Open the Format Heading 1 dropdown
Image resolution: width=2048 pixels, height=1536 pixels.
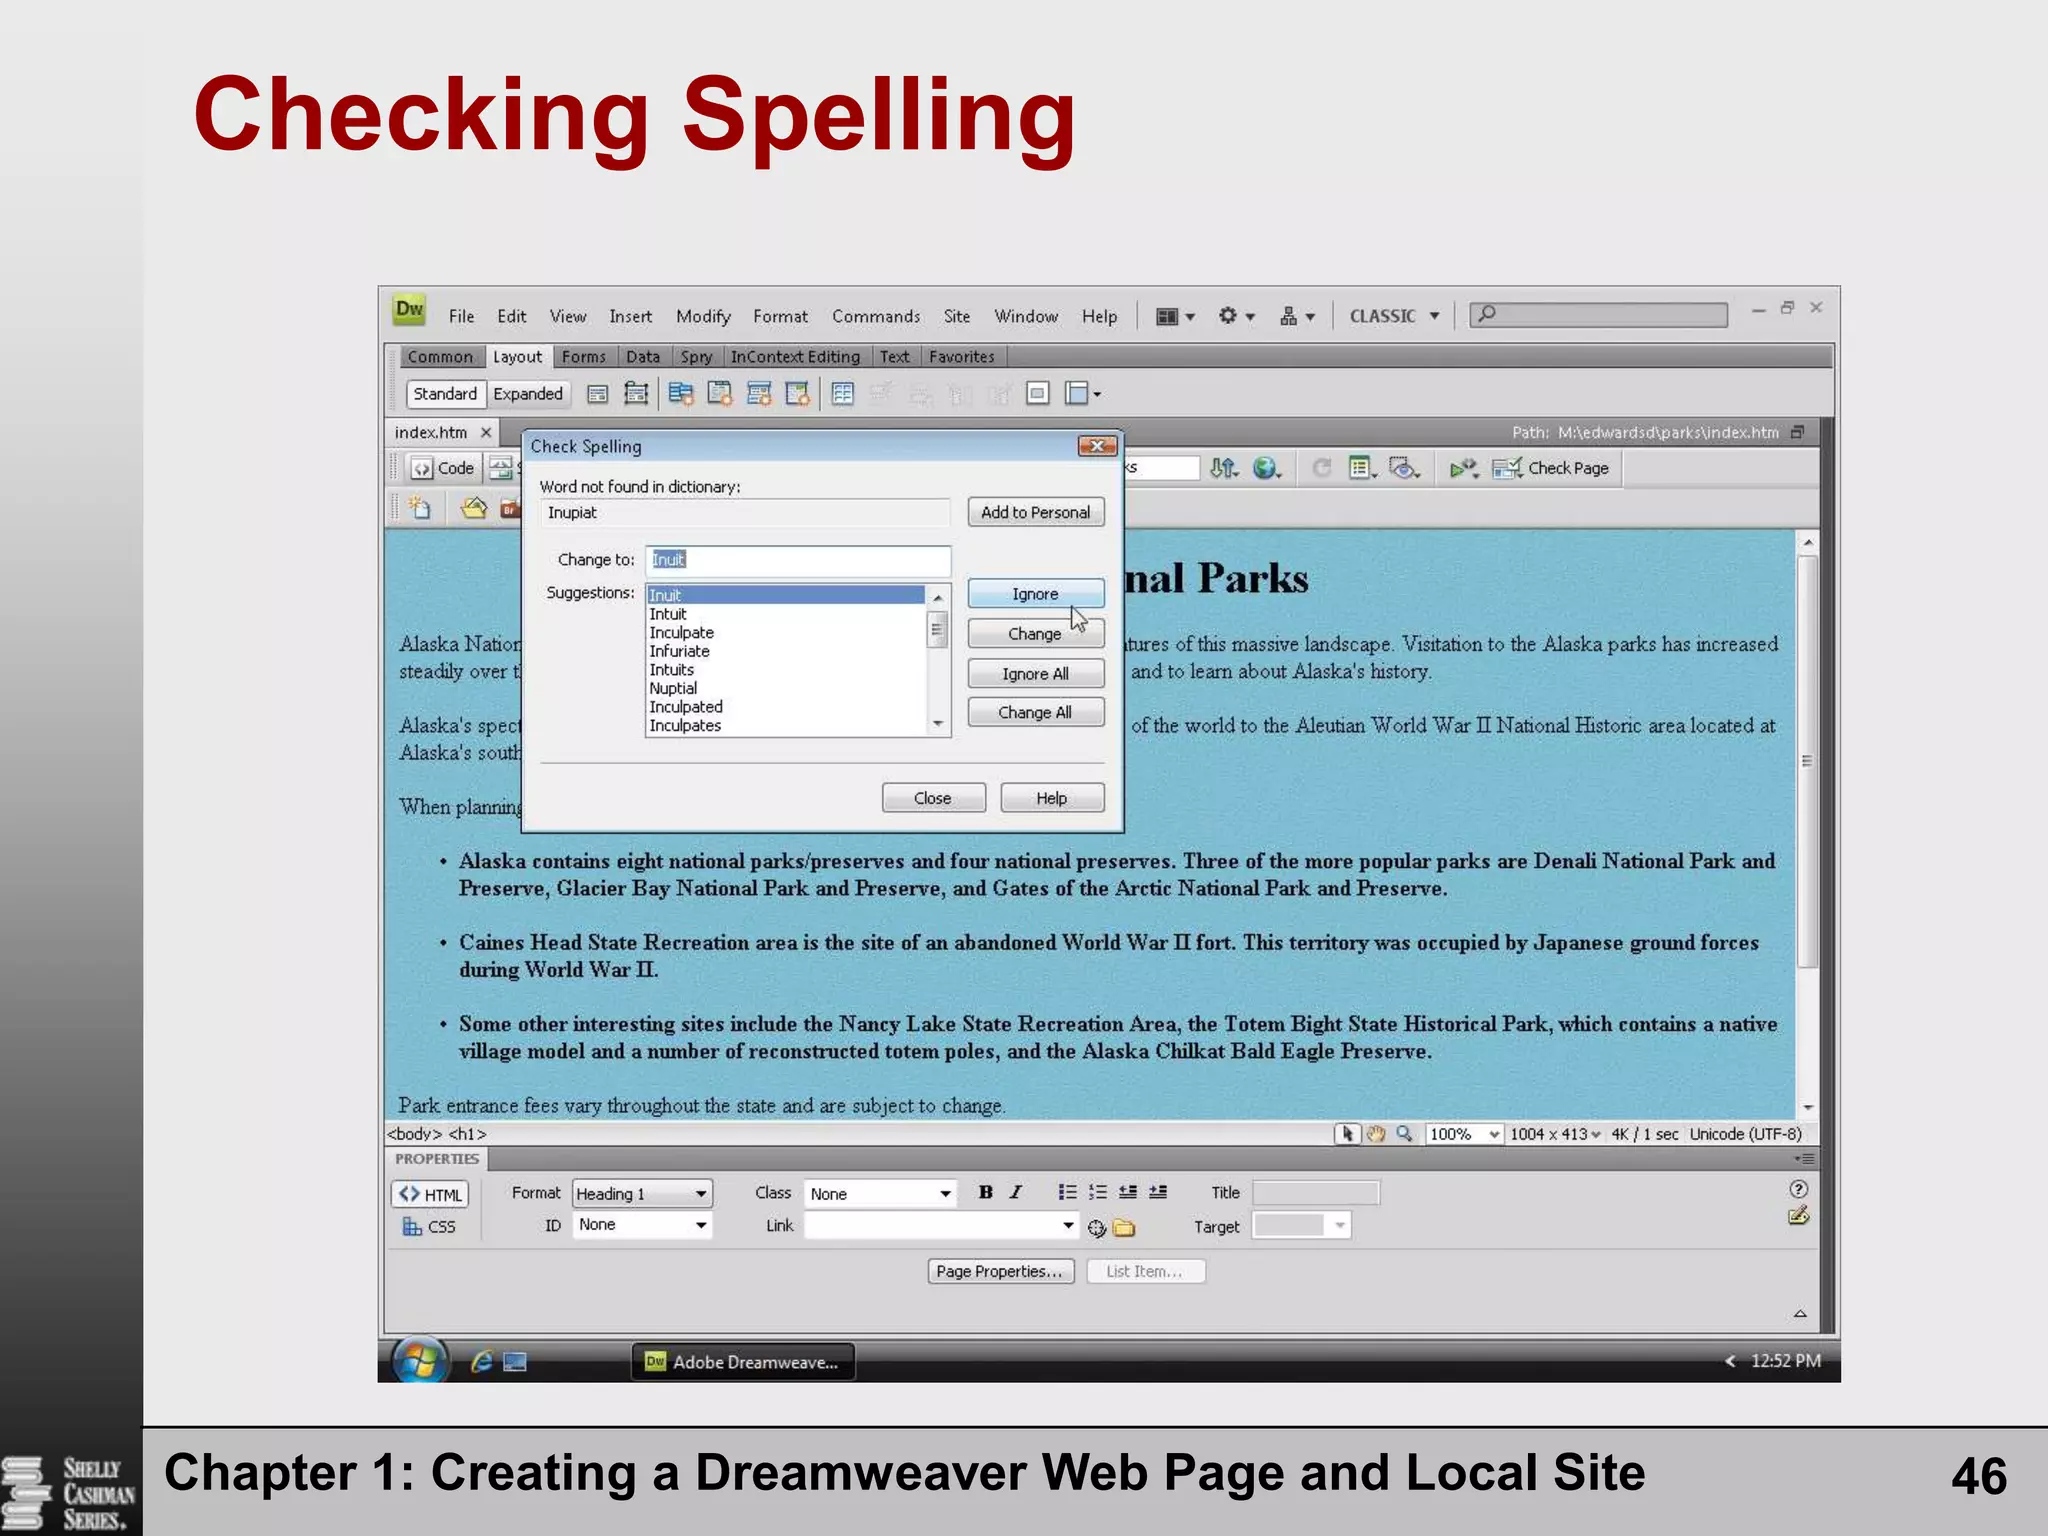pyautogui.click(x=641, y=1193)
